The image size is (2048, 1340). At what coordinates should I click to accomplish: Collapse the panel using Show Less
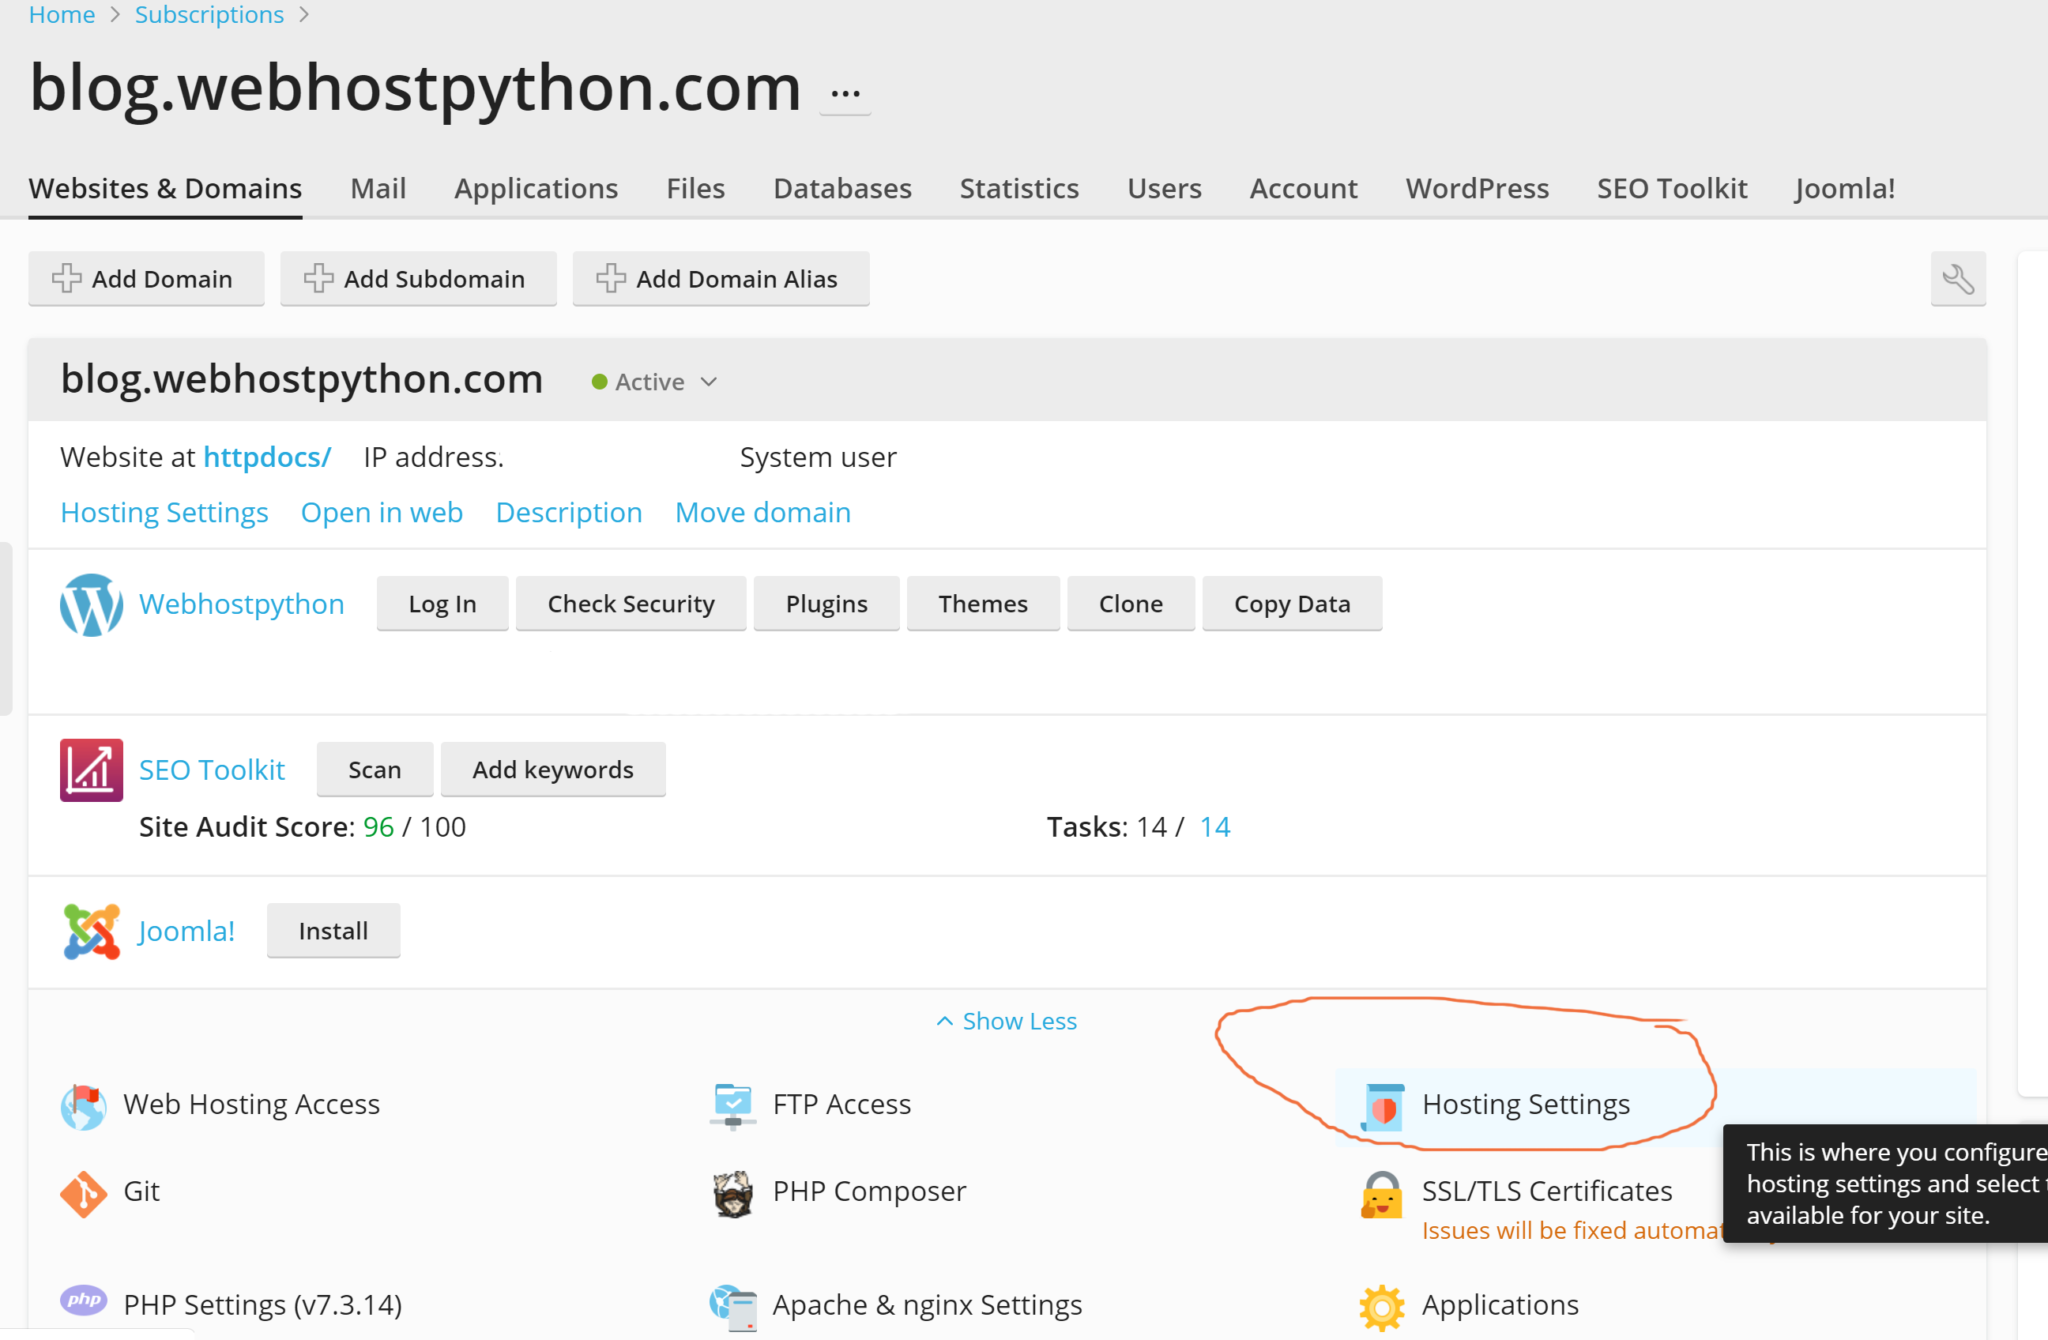[x=1005, y=1020]
